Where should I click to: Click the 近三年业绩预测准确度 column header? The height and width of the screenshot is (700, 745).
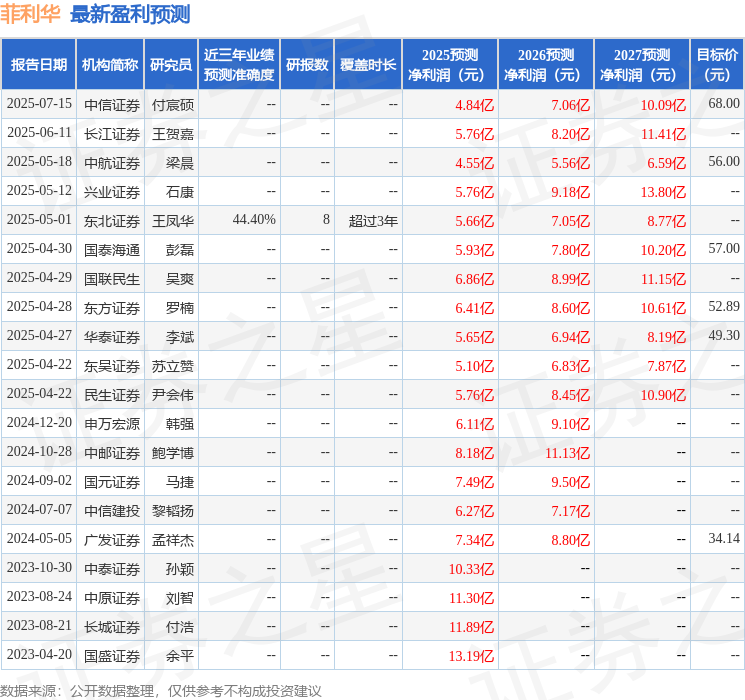239,65
